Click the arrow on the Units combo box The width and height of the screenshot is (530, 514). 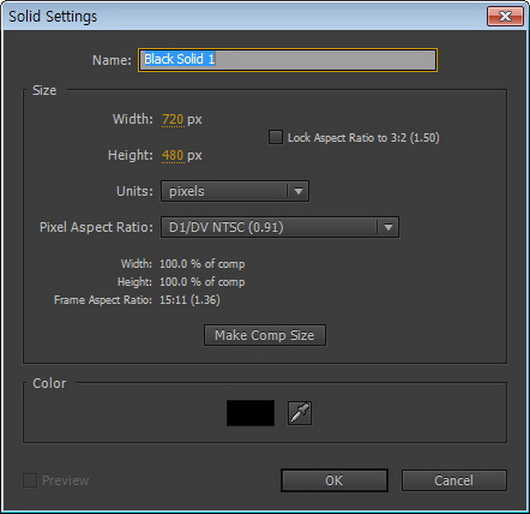pyautogui.click(x=298, y=191)
